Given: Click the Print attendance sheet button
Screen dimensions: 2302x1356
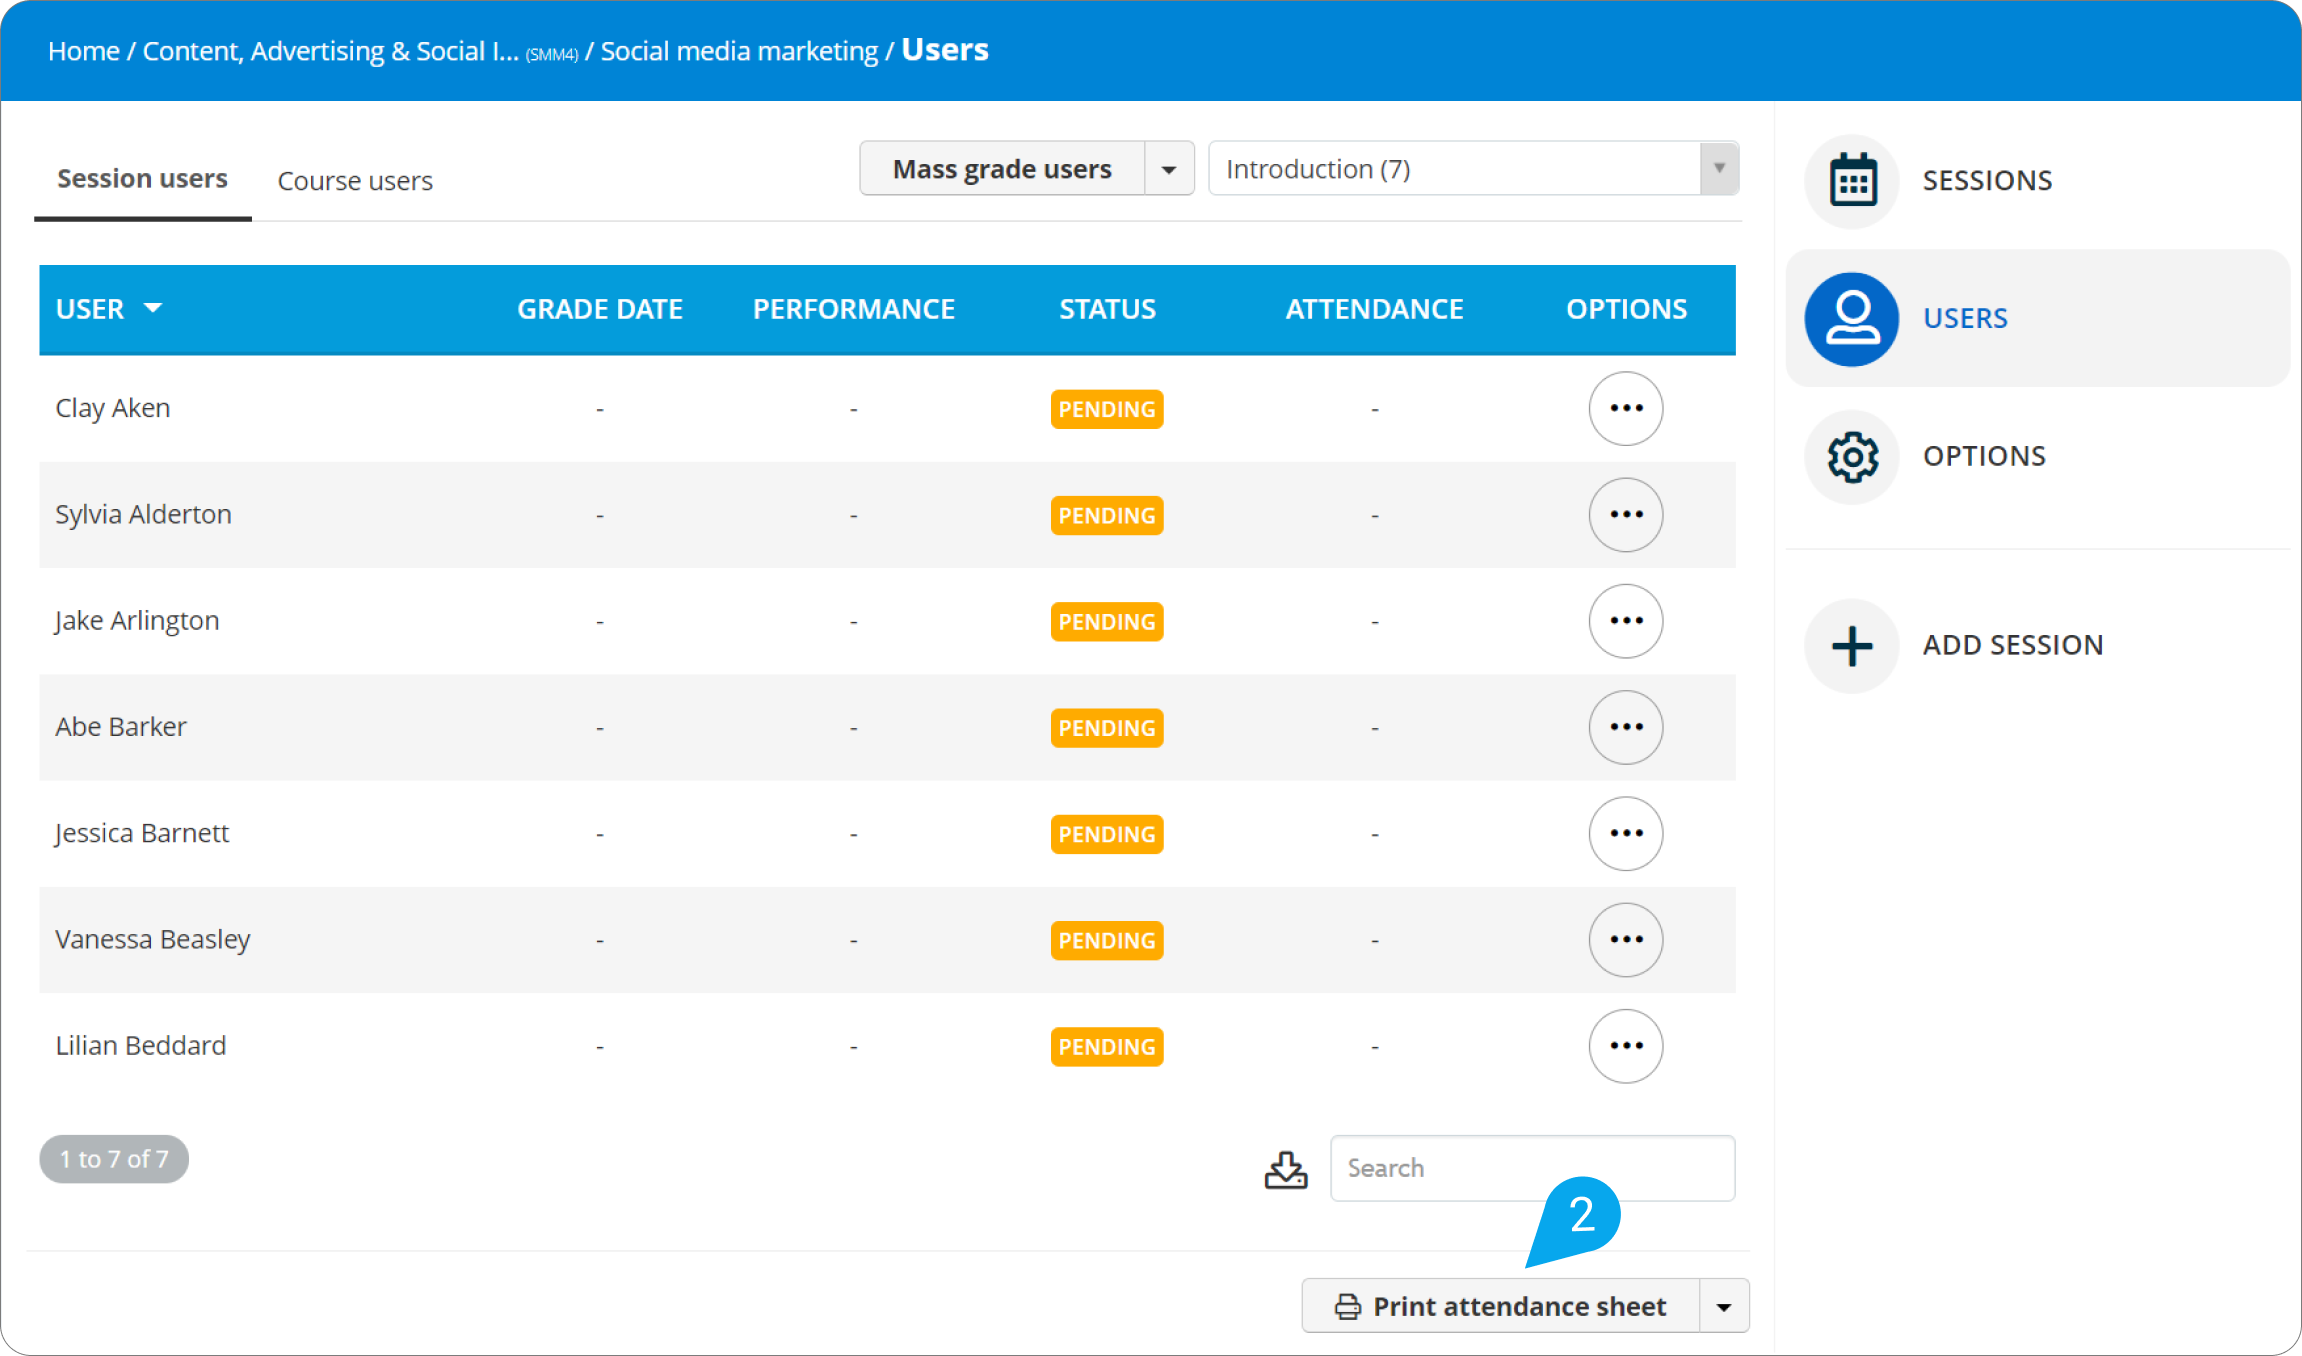Looking at the screenshot, I should point(1500,1306).
